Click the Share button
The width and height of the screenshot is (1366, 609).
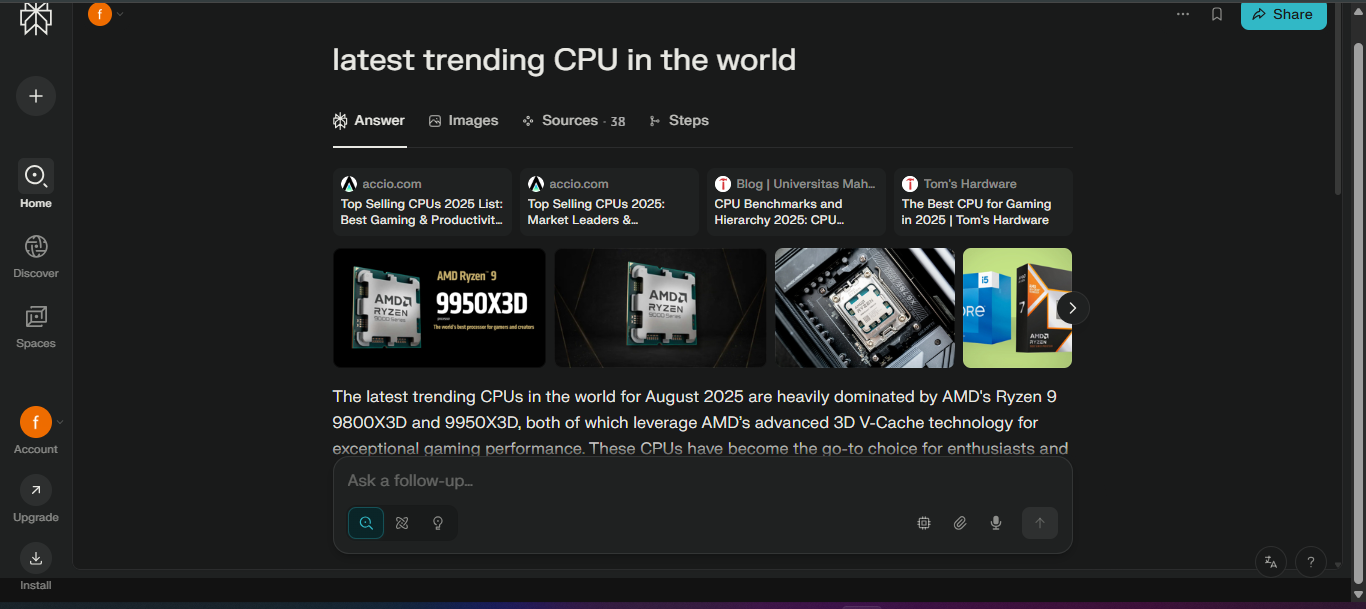point(1284,15)
